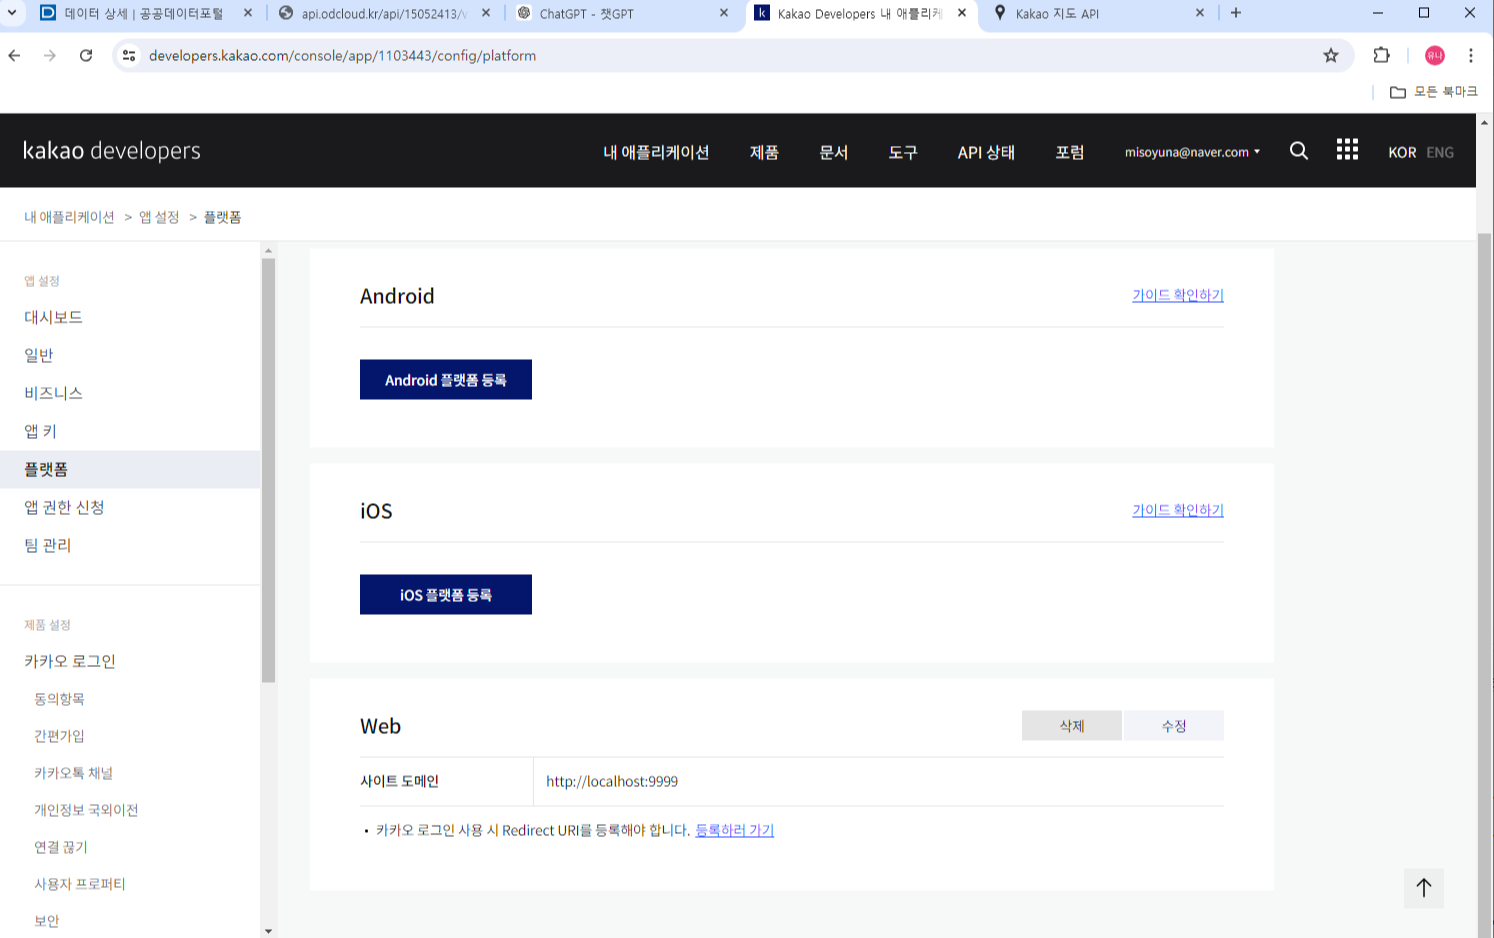
Task: Open the grid apps menu icon
Action: click(1347, 149)
